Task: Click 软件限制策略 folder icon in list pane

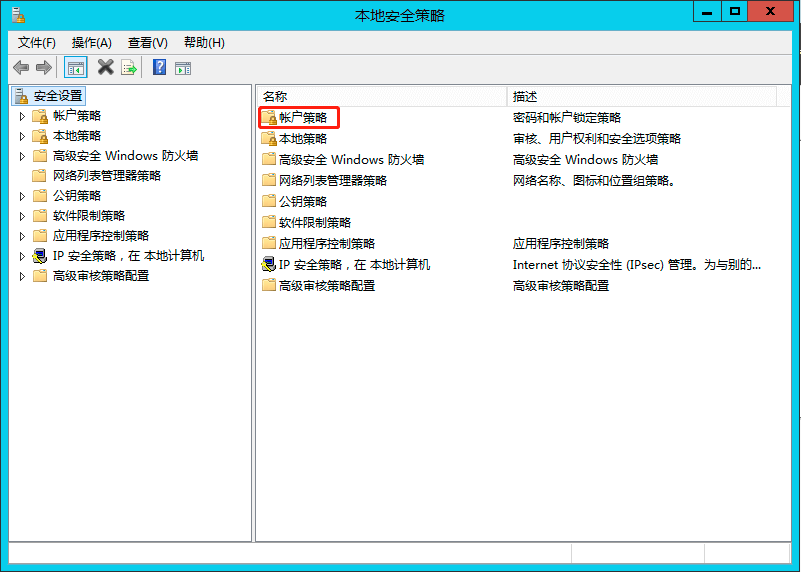Action: pos(269,222)
